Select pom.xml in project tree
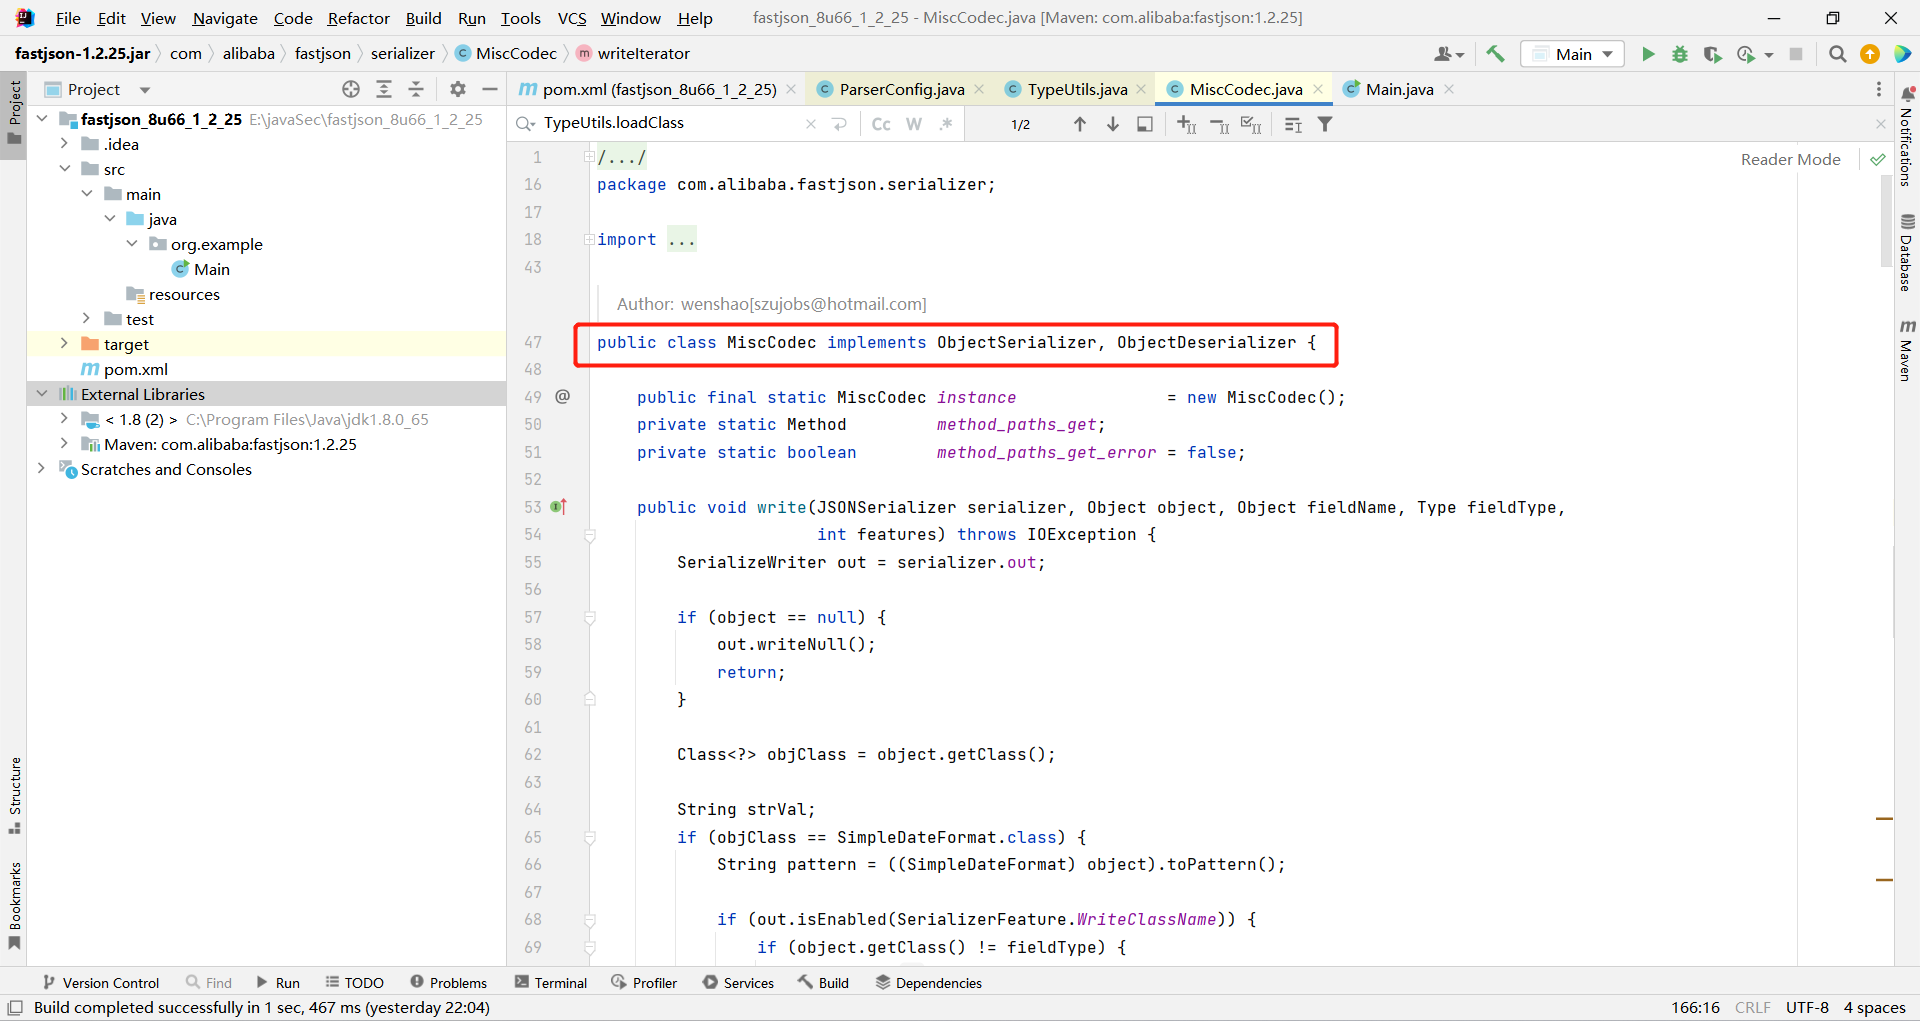The width and height of the screenshot is (1920, 1021). pyautogui.click(x=136, y=369)
